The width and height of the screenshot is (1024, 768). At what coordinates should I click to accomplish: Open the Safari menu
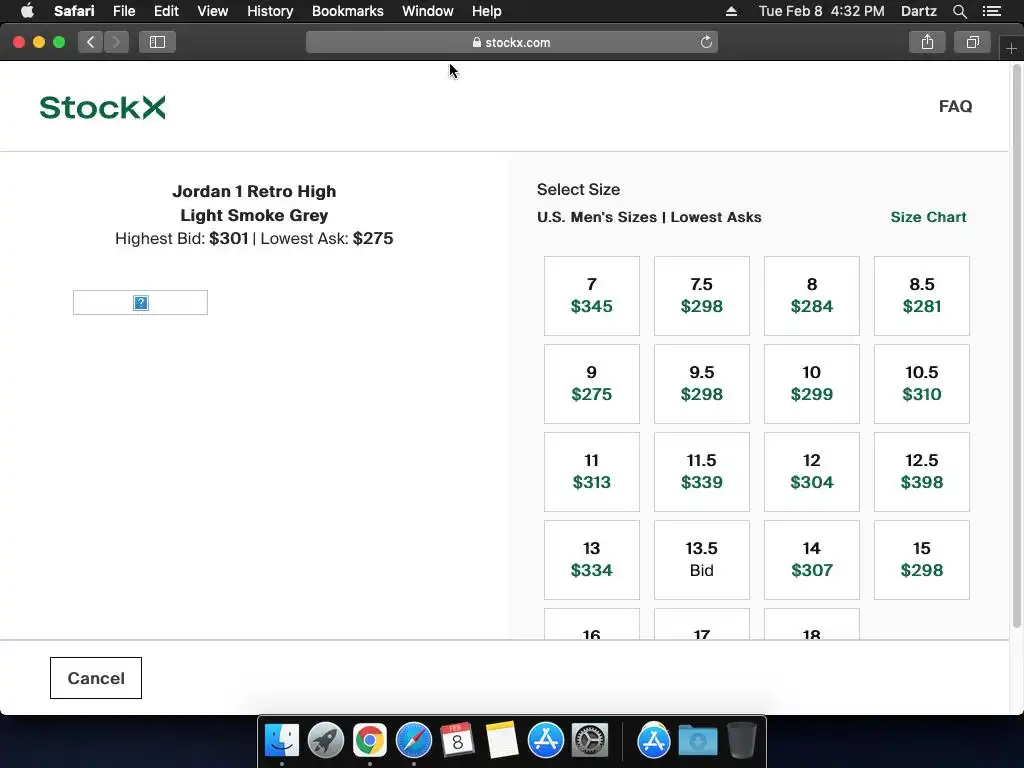point(74,11)
